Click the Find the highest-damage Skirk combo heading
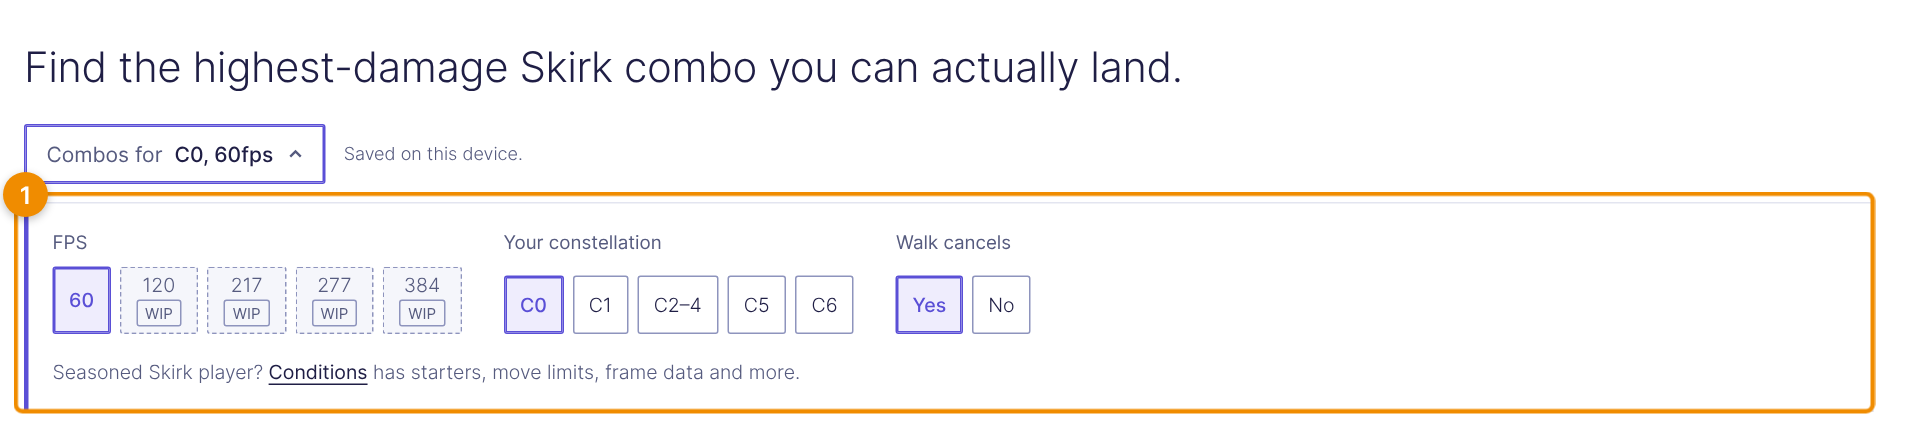Image resolution: width=1920 pixels, height=446 pixels. pyautogui.click(x=603, y=68)
